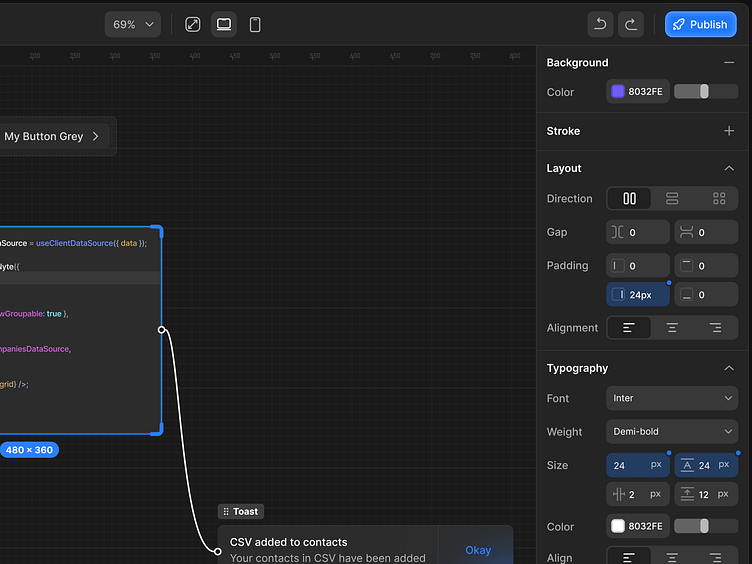The width and height of the screenshot is (752, 564).
Task: Click the Publish button
Action: point(700,24)
